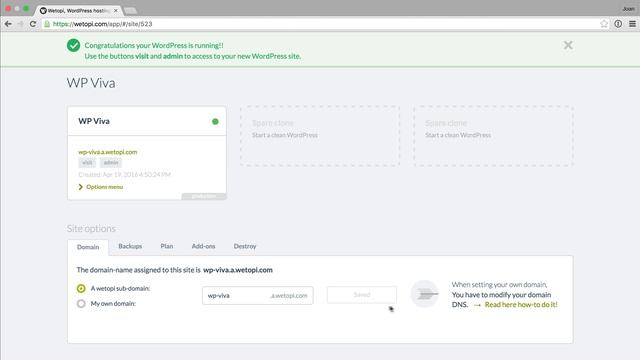Image resolution: width=640 pixels, height=360 pixels.
Task: Click the green status dot on WP Viva card
Action: click(x=215, y=121)
